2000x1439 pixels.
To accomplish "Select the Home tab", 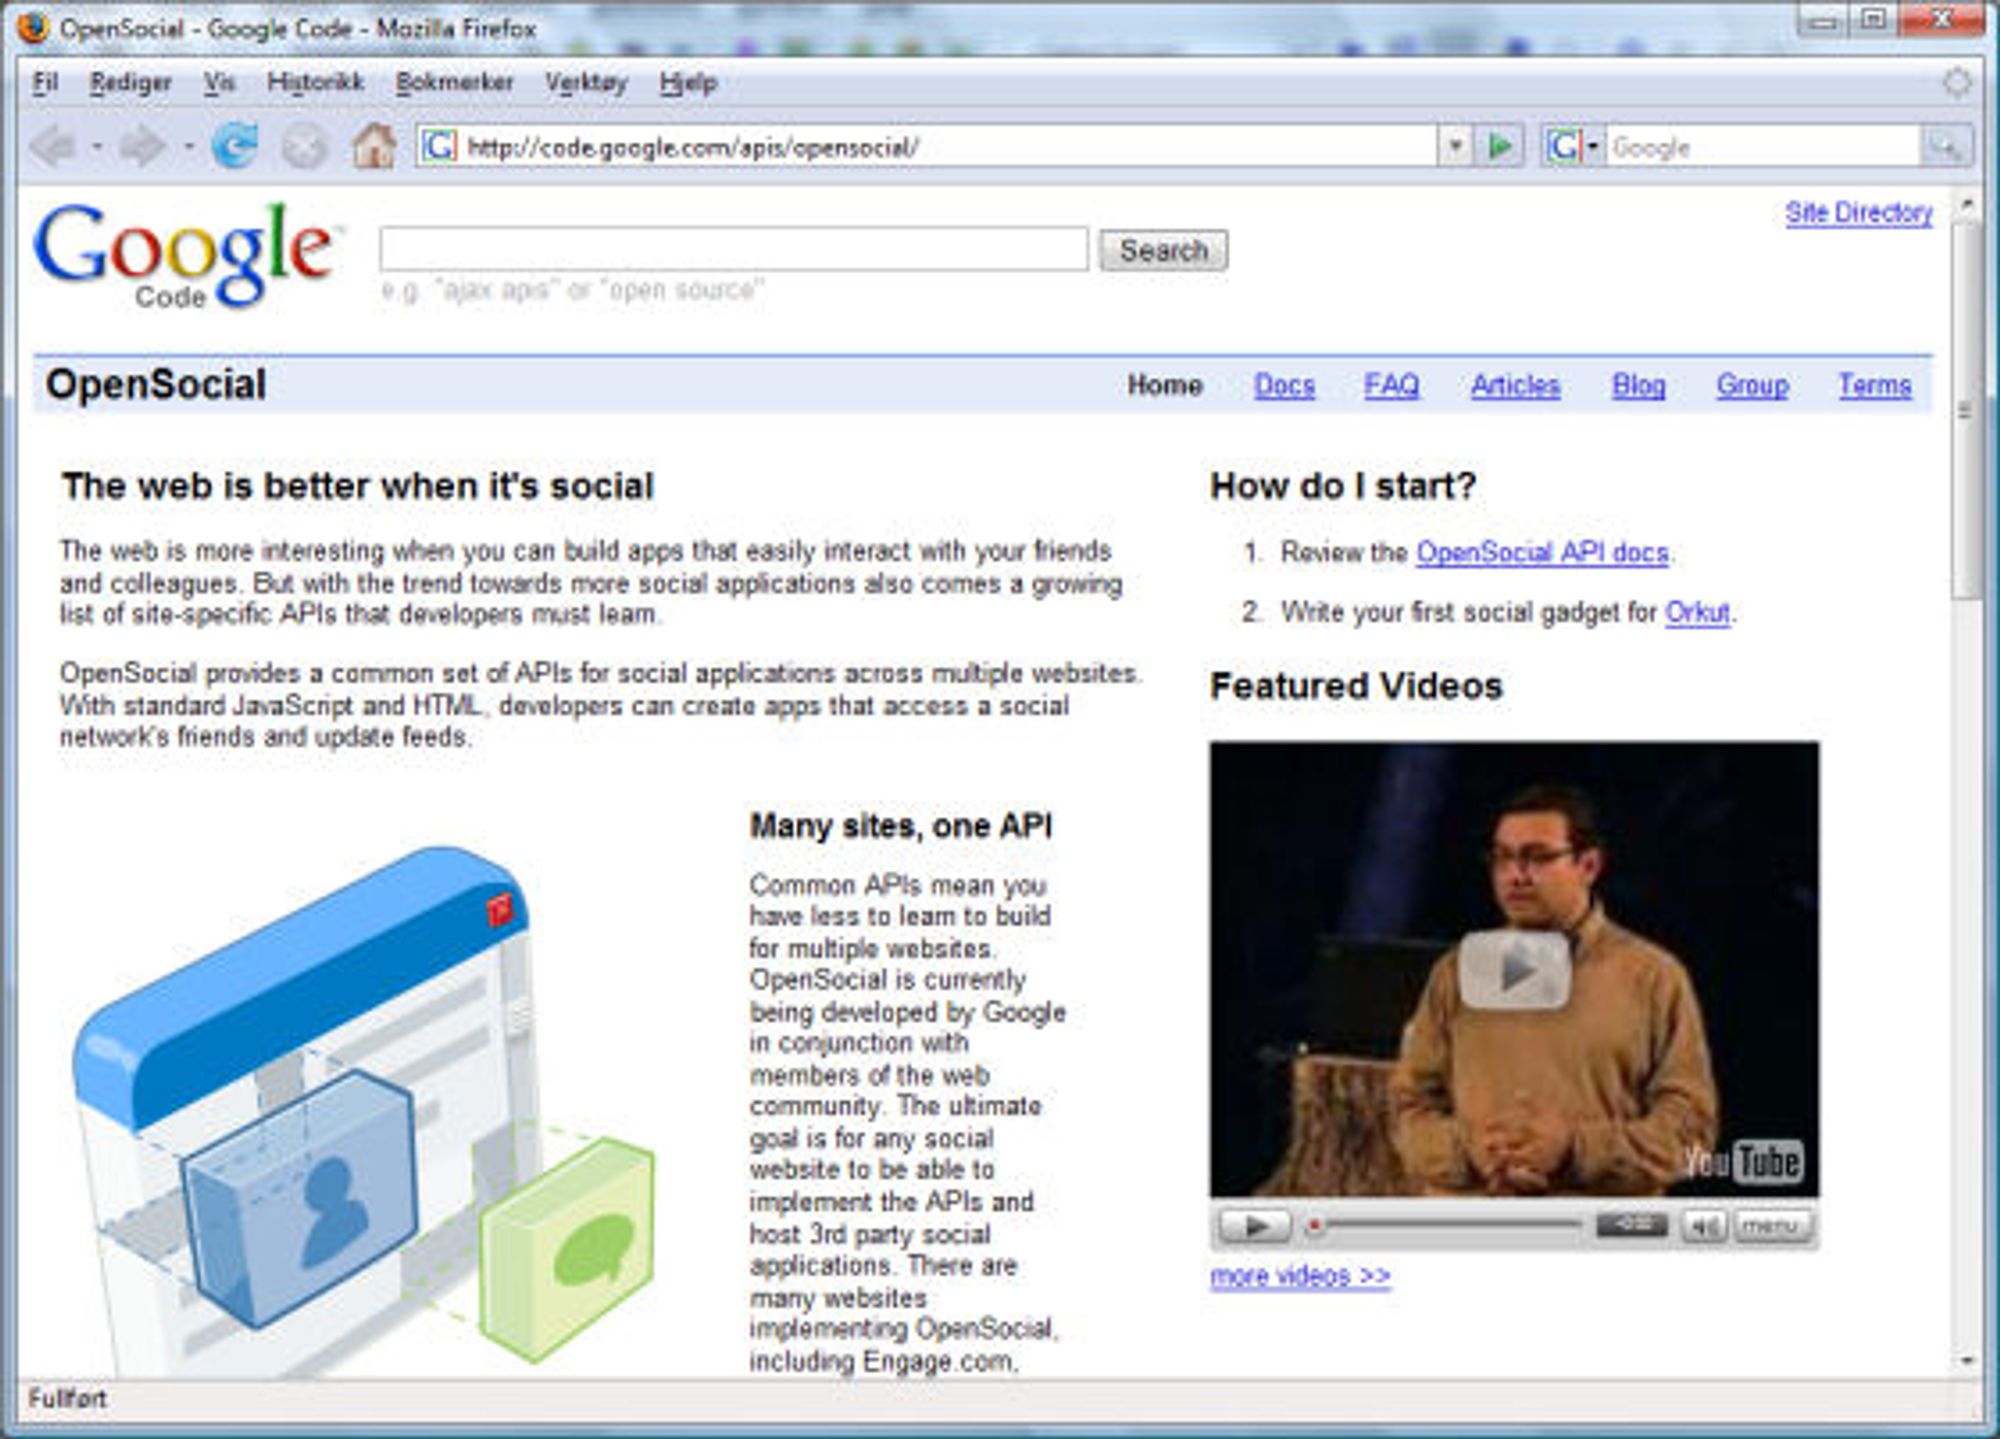I will pos(1164,385).
